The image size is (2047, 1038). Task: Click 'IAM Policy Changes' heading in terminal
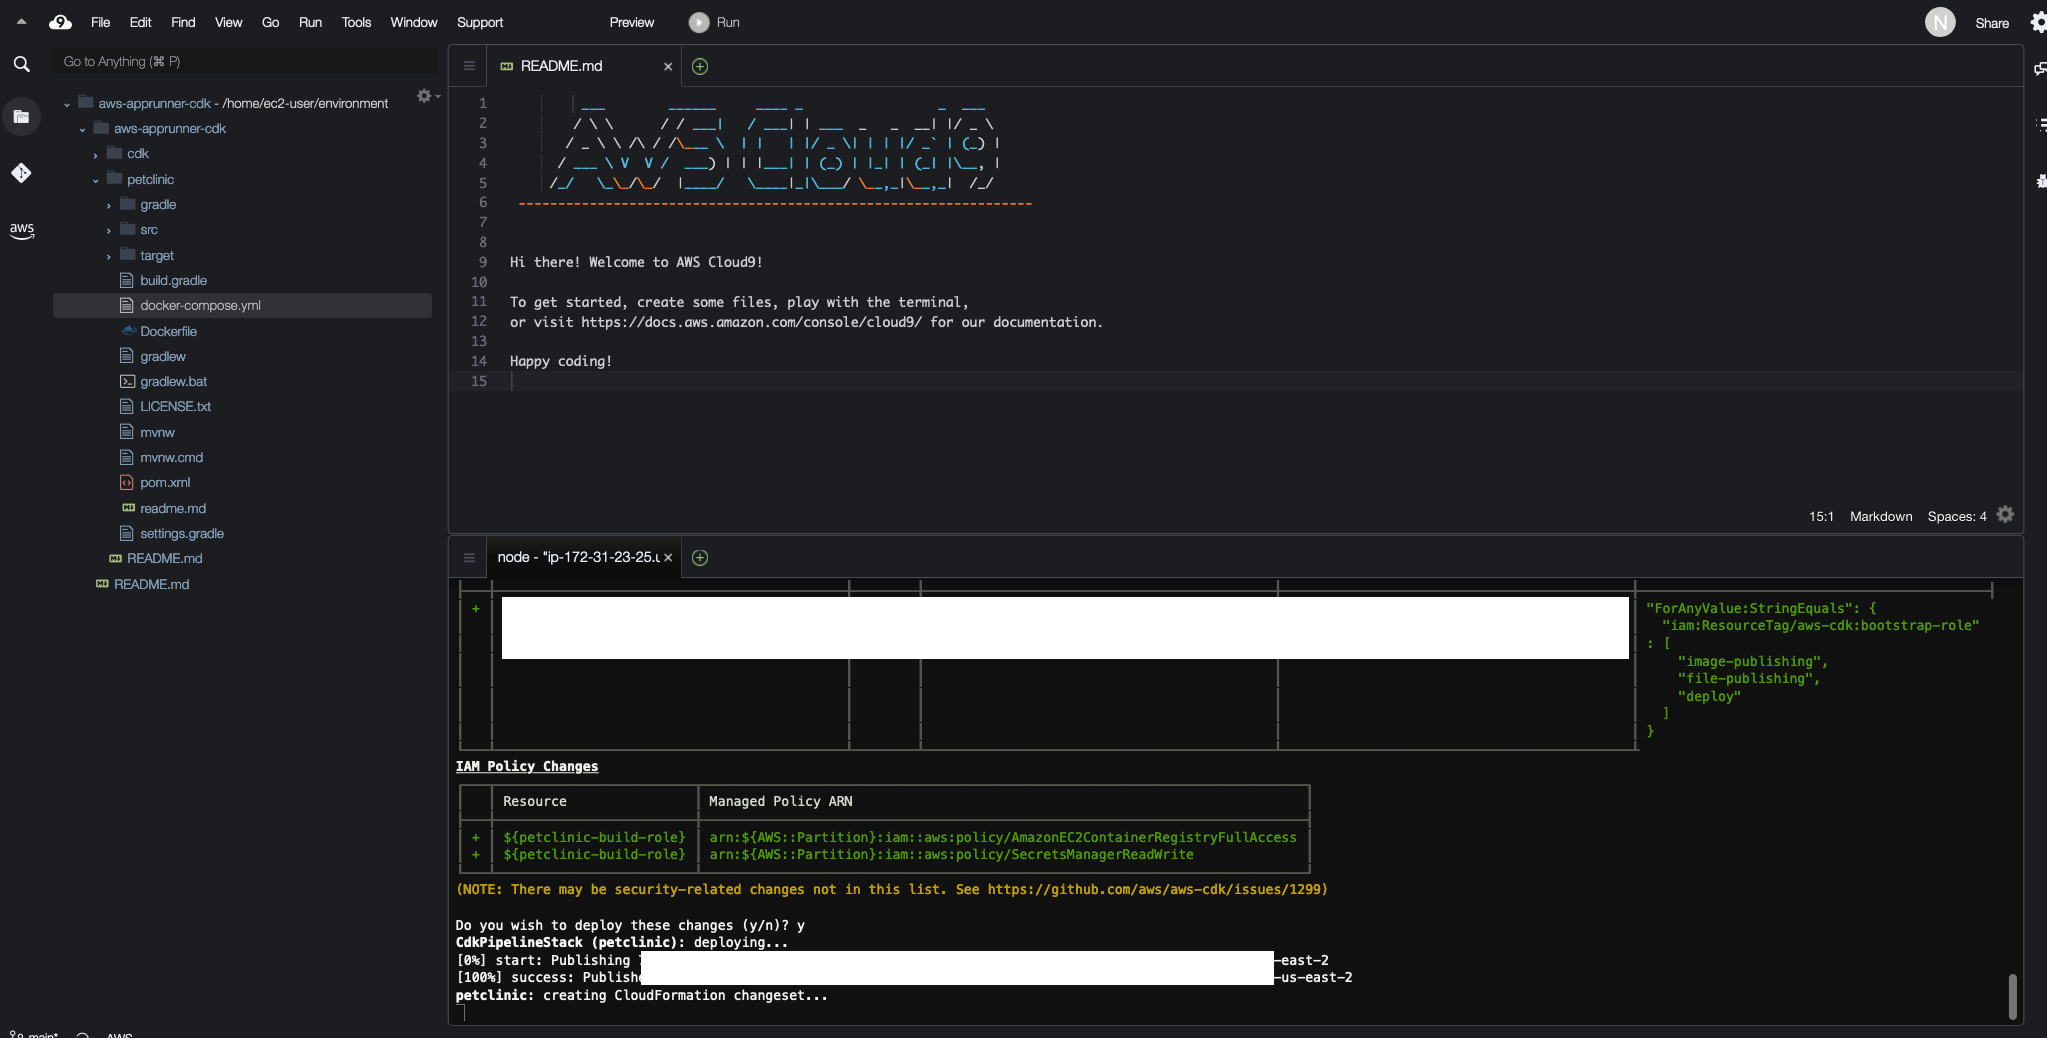(527, 766)
